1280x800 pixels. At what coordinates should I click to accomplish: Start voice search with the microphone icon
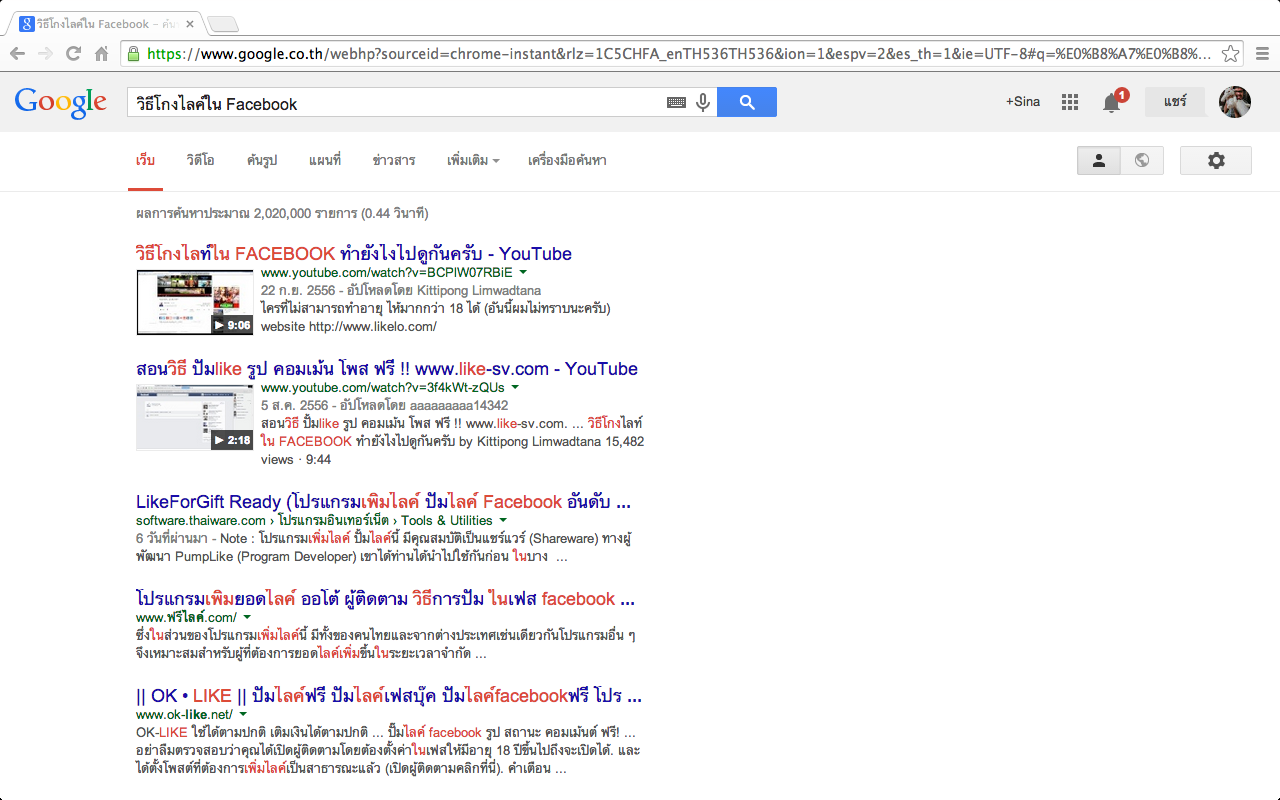click(703, 102)
